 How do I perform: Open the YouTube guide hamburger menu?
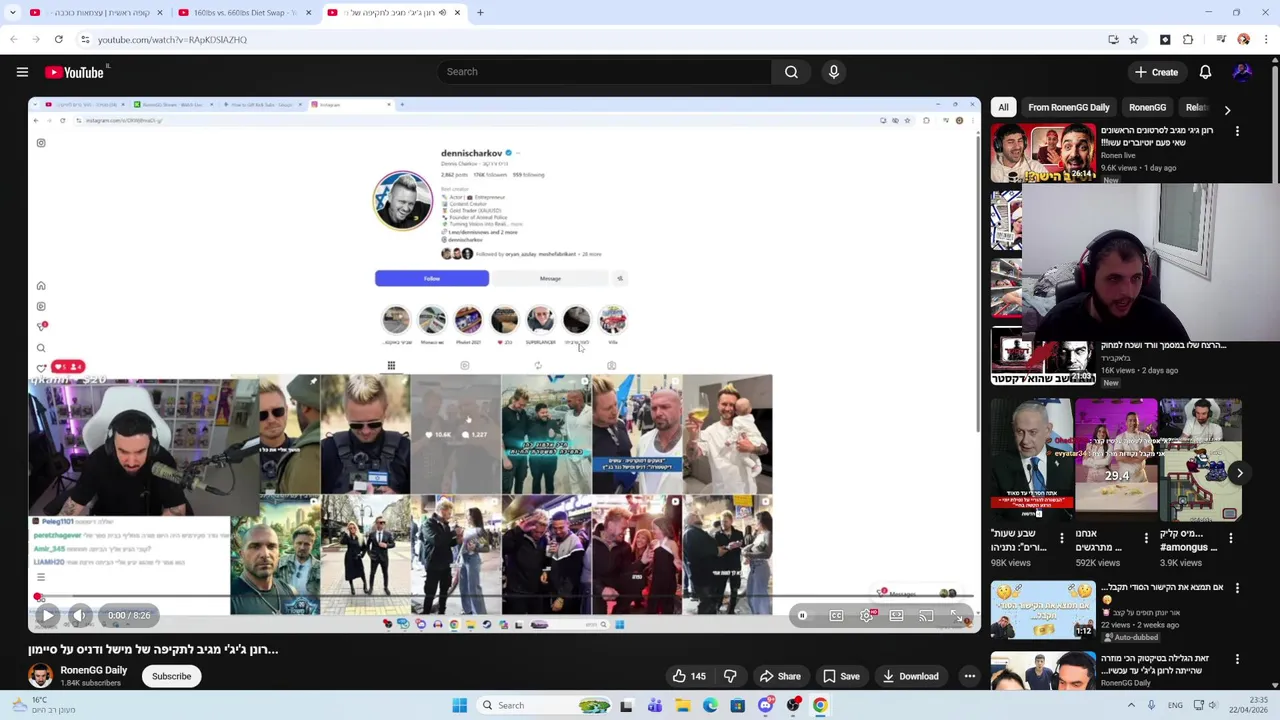22,72
